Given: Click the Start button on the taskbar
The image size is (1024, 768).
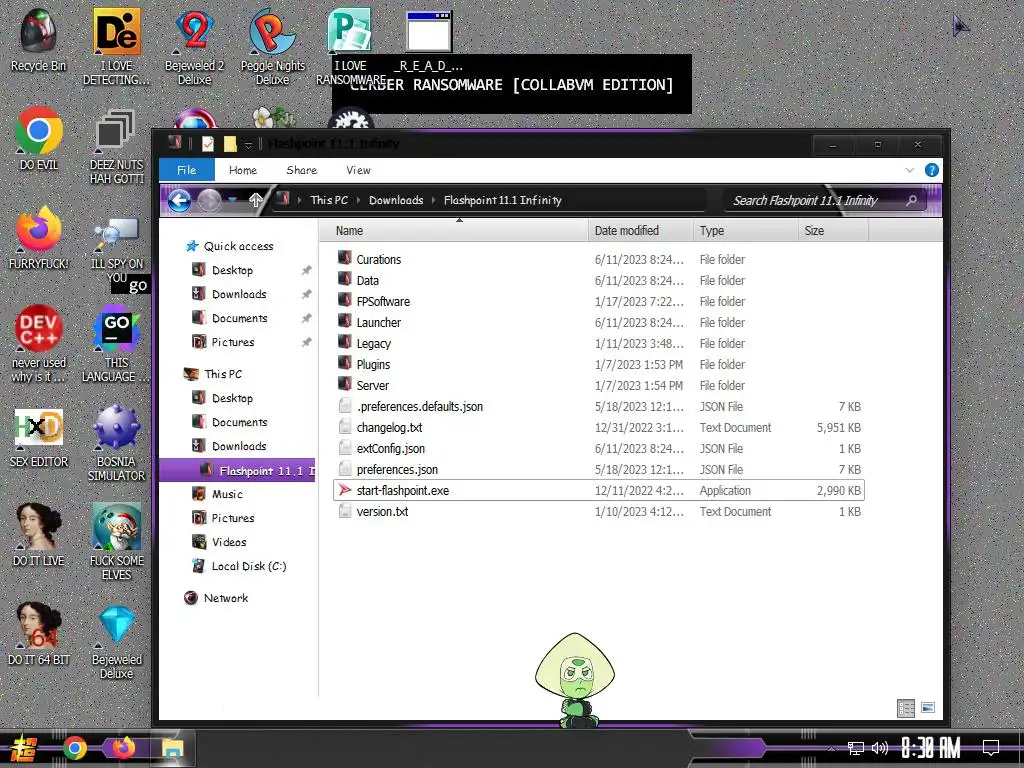Looking at the screenshot, I should [x=24, y=748].
